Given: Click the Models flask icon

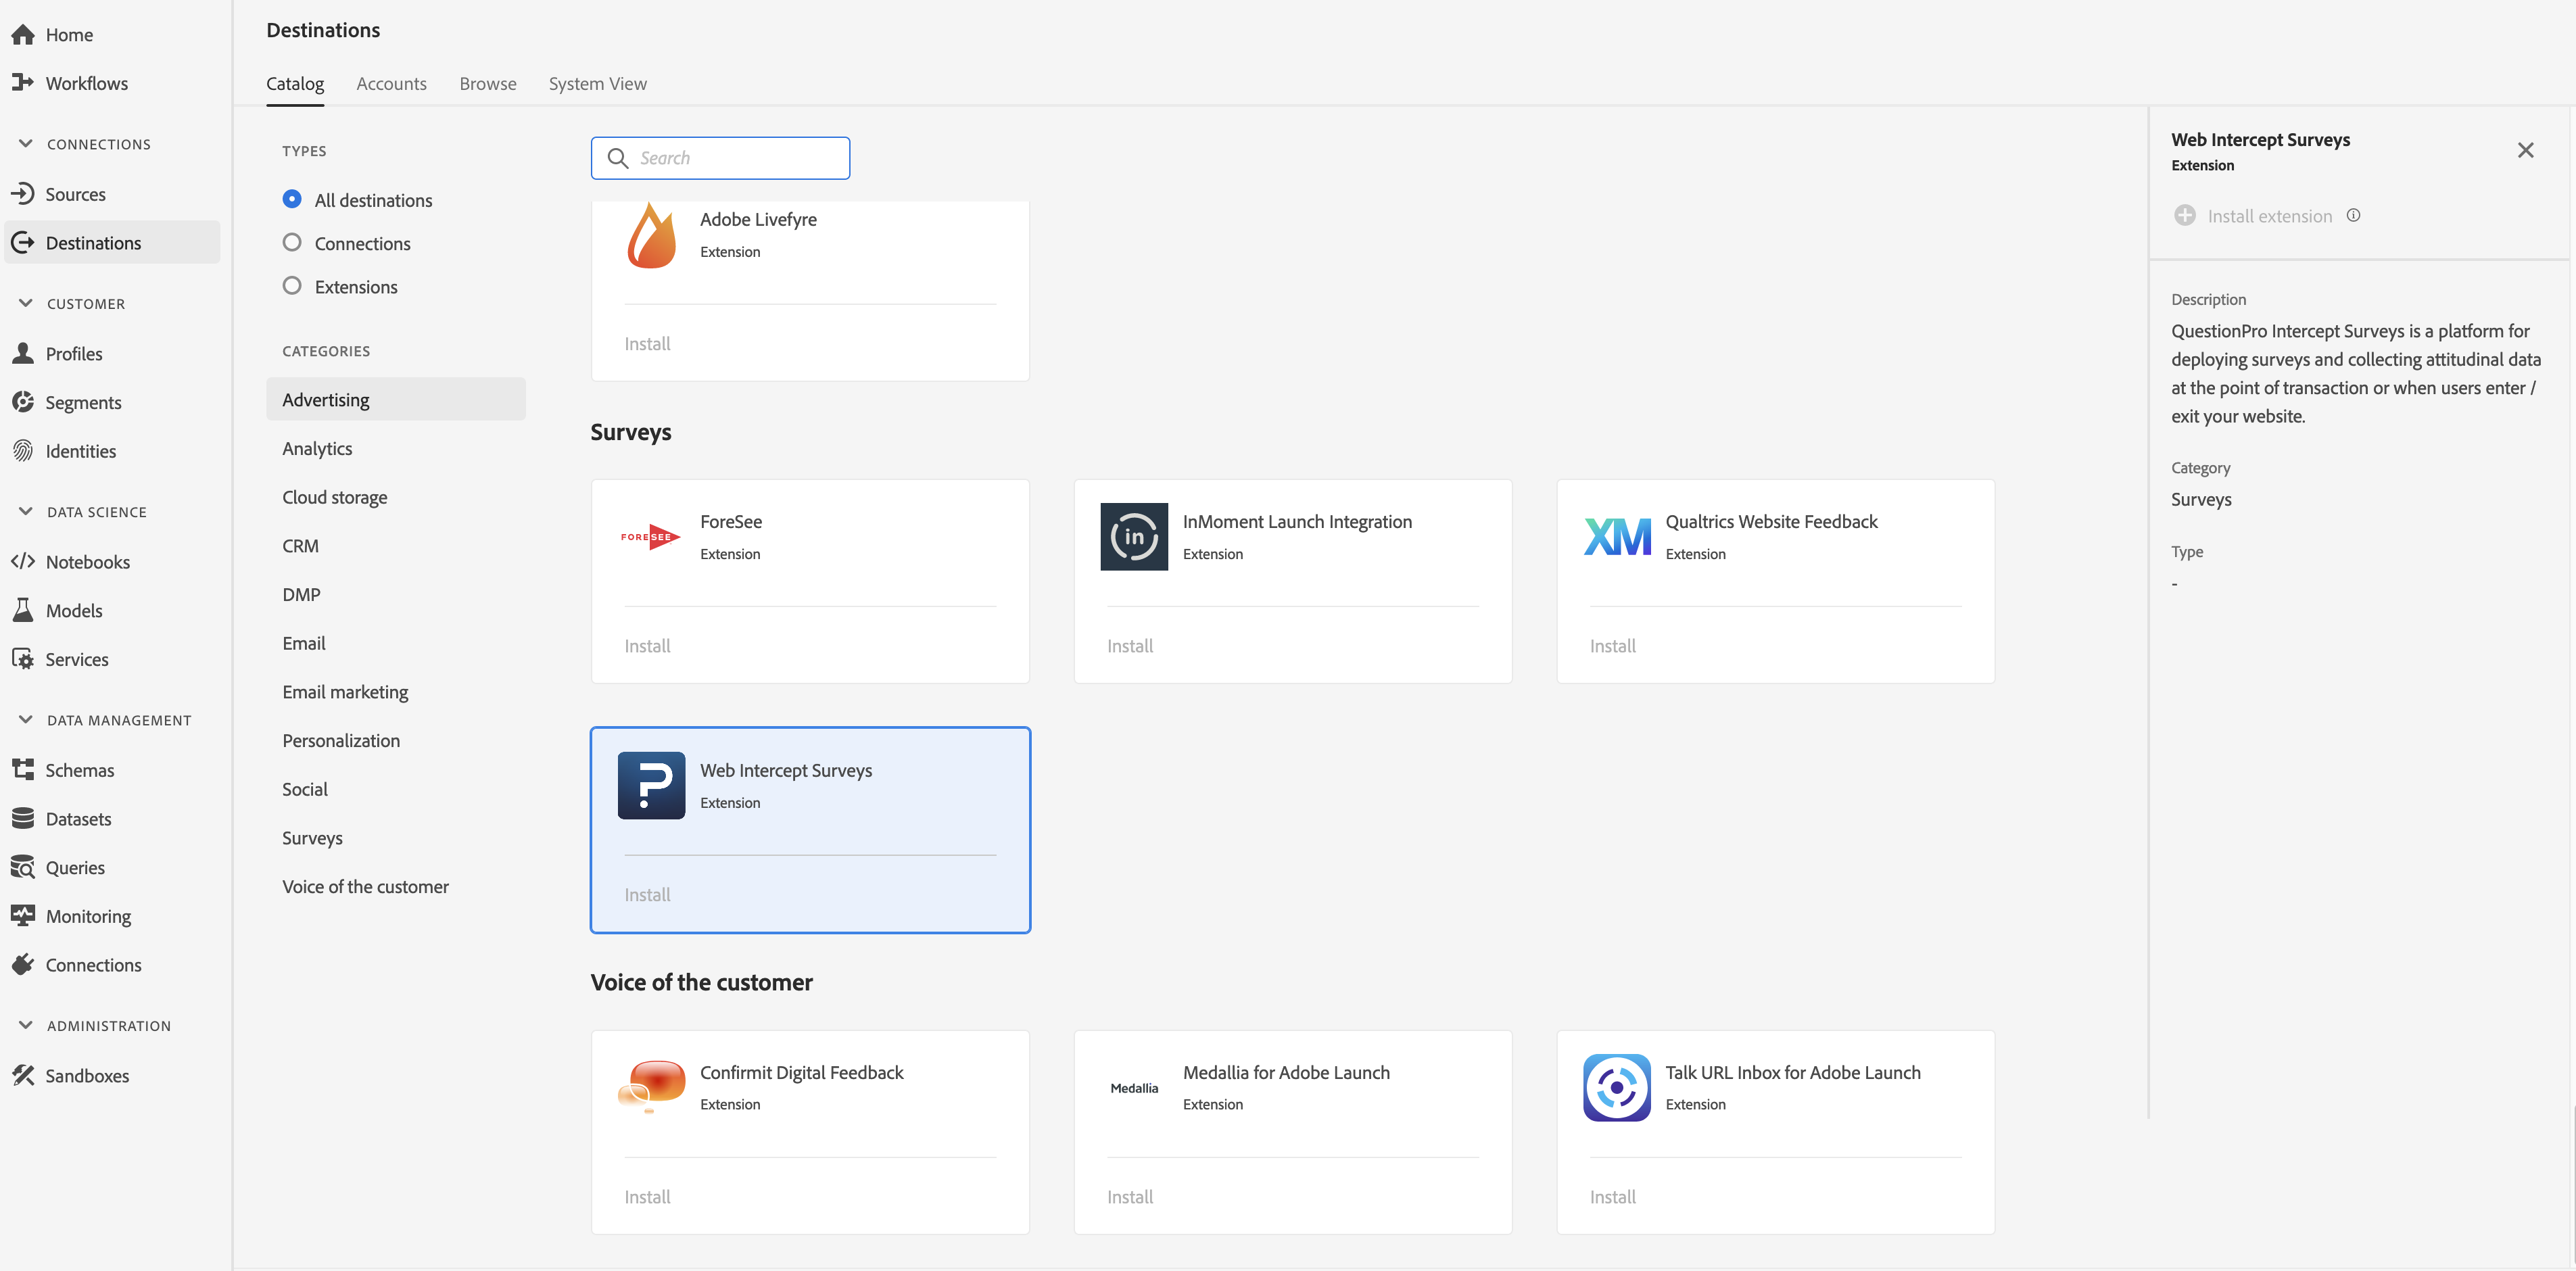Looking at the screenshot, I should tap(23, 610).
